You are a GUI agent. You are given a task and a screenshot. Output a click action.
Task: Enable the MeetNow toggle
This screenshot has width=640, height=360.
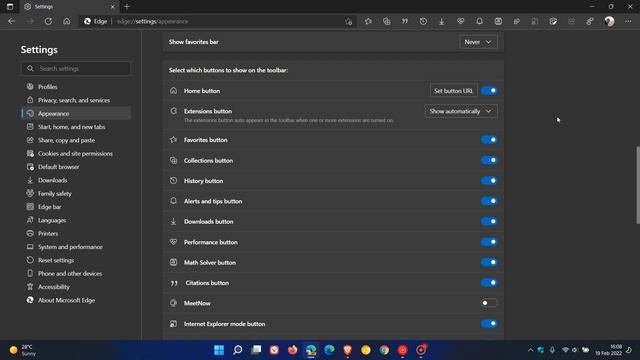(x=489, y=303)
